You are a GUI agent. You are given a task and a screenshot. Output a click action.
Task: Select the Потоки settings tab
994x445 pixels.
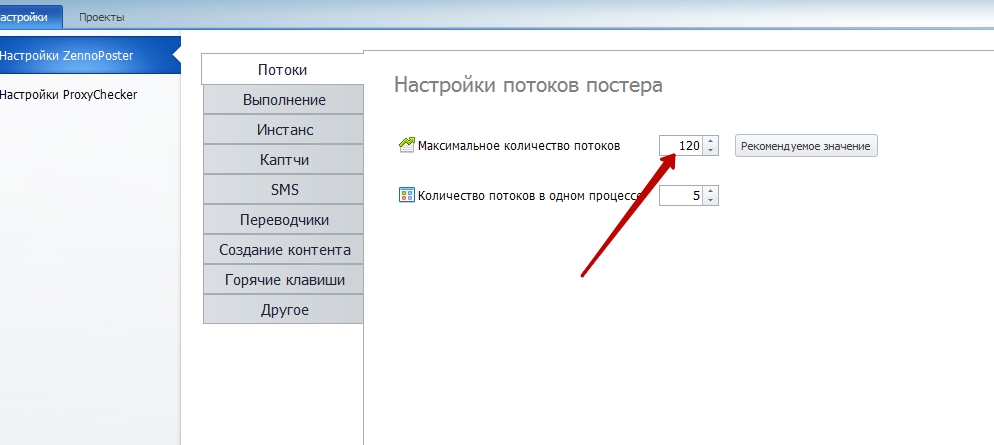[282, 70]
